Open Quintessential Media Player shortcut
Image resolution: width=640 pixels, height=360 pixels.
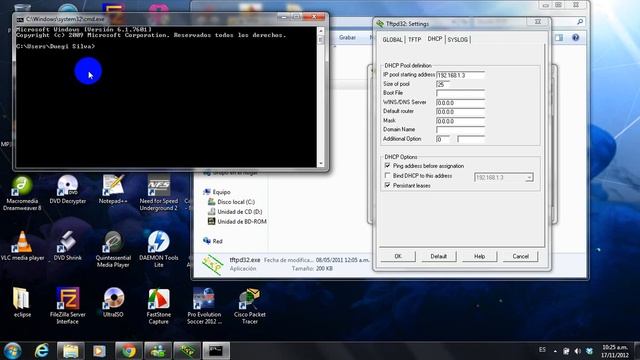coord(113,250)
